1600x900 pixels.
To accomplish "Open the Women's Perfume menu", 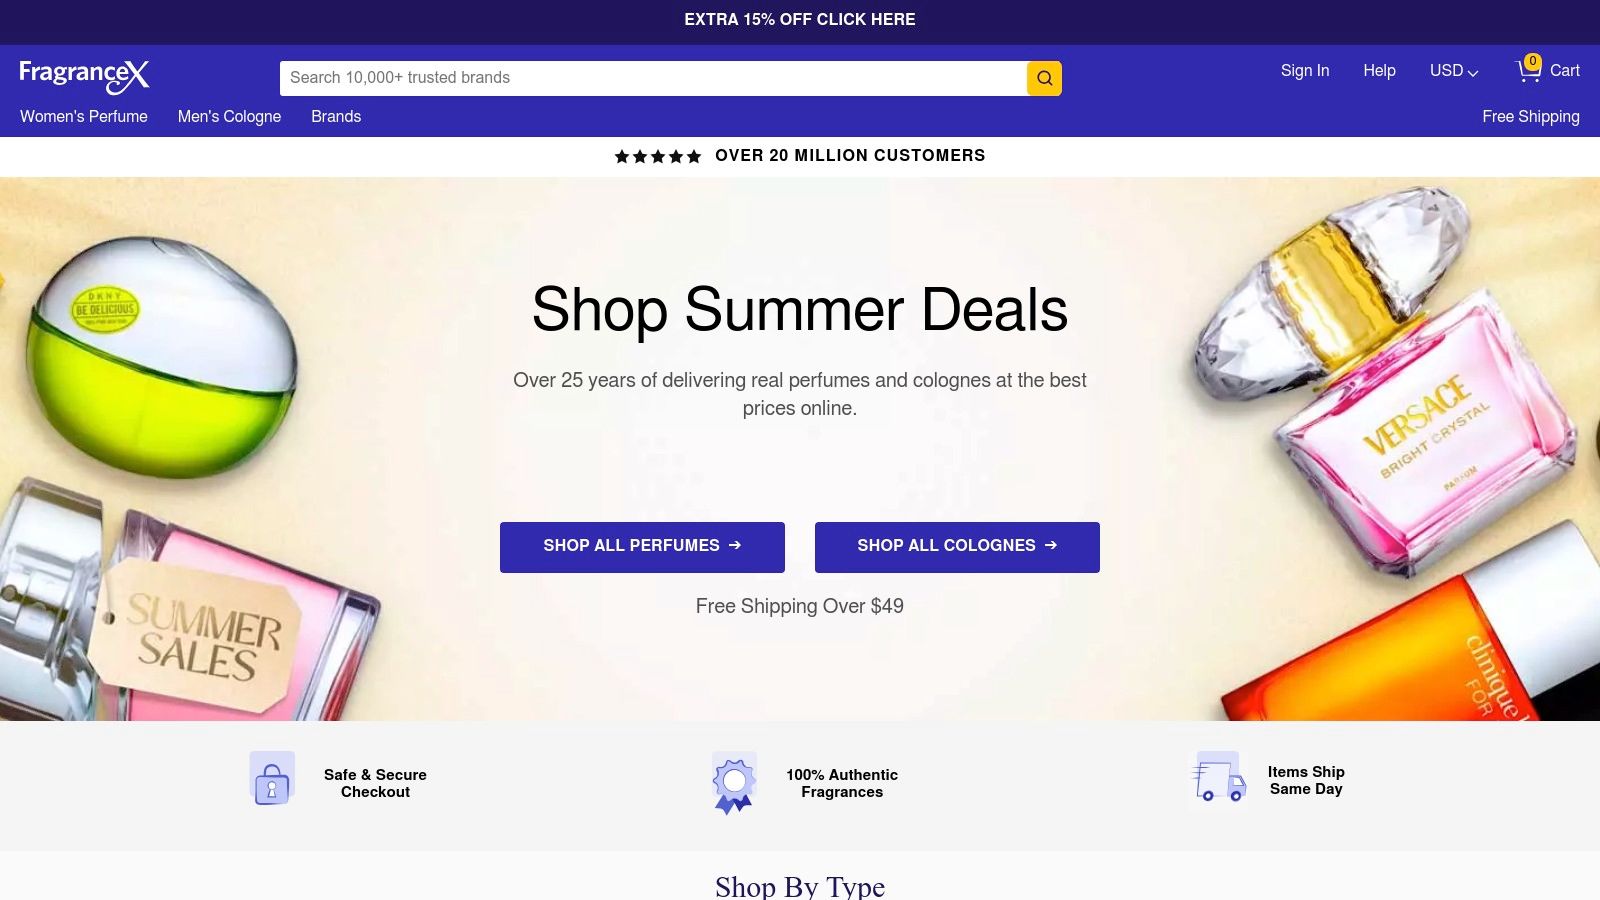I will (84, 117).
